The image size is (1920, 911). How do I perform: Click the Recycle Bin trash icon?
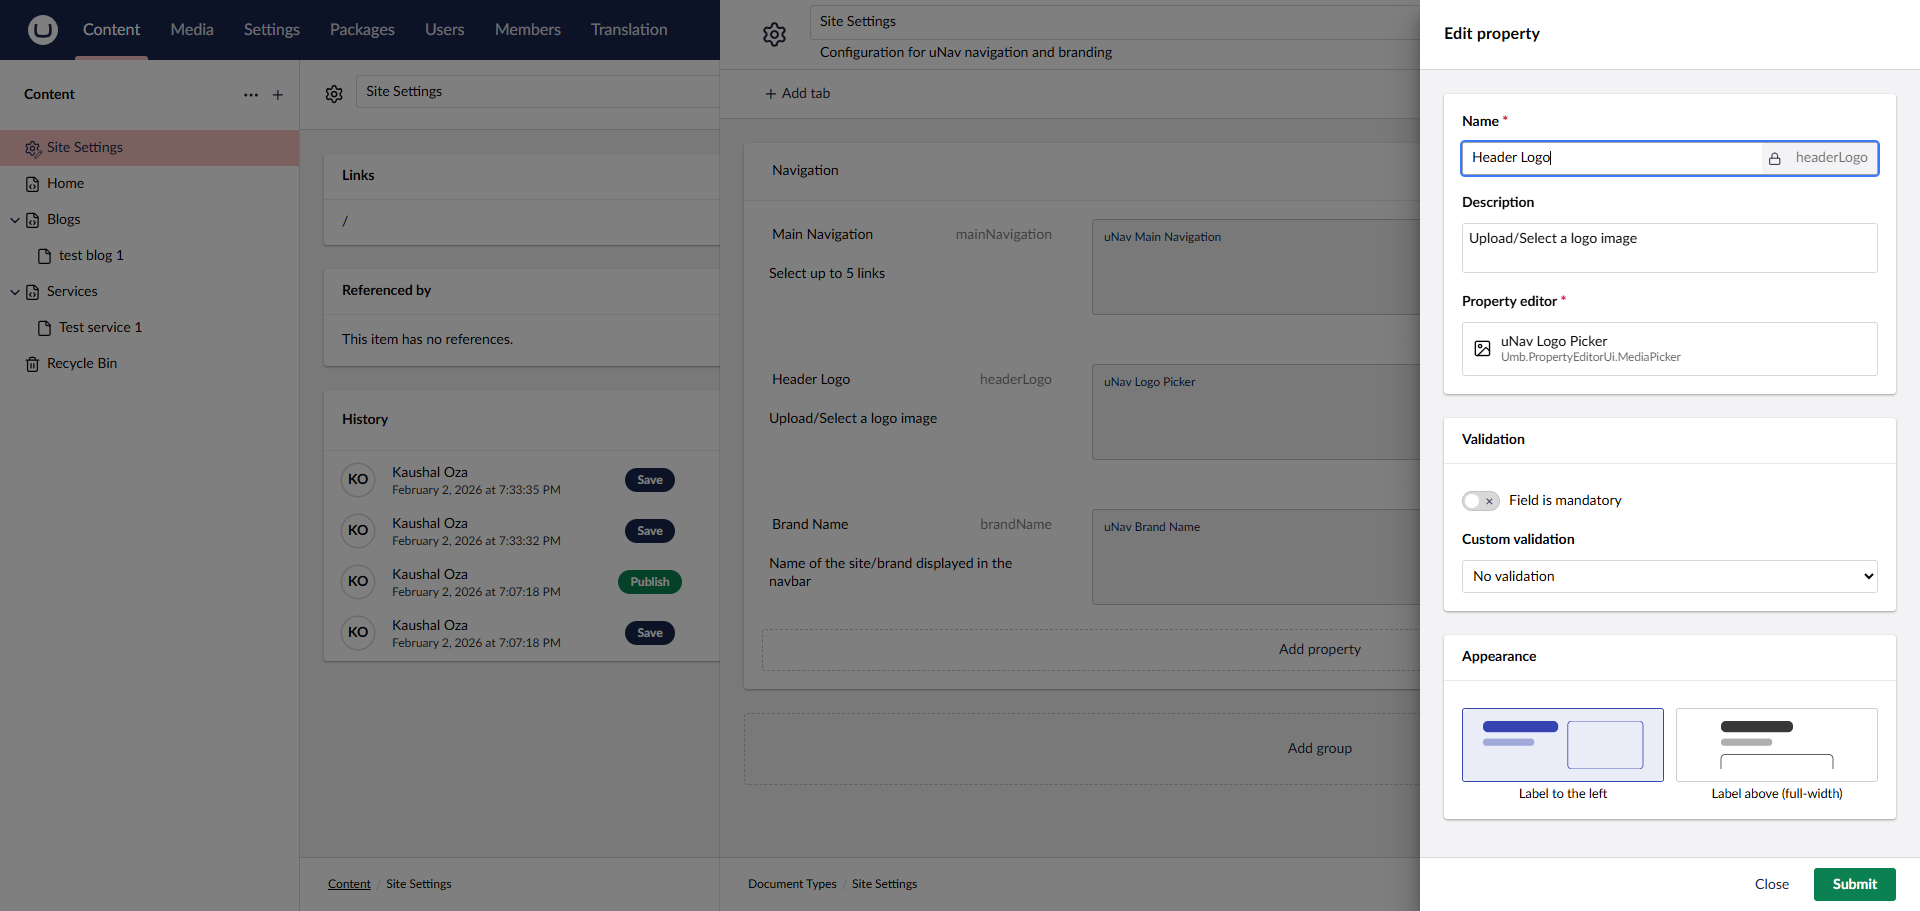pos(33,364)
